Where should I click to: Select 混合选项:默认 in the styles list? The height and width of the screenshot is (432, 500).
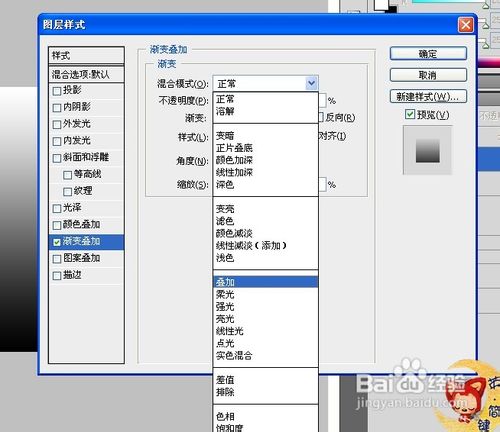tap(86, 74)
